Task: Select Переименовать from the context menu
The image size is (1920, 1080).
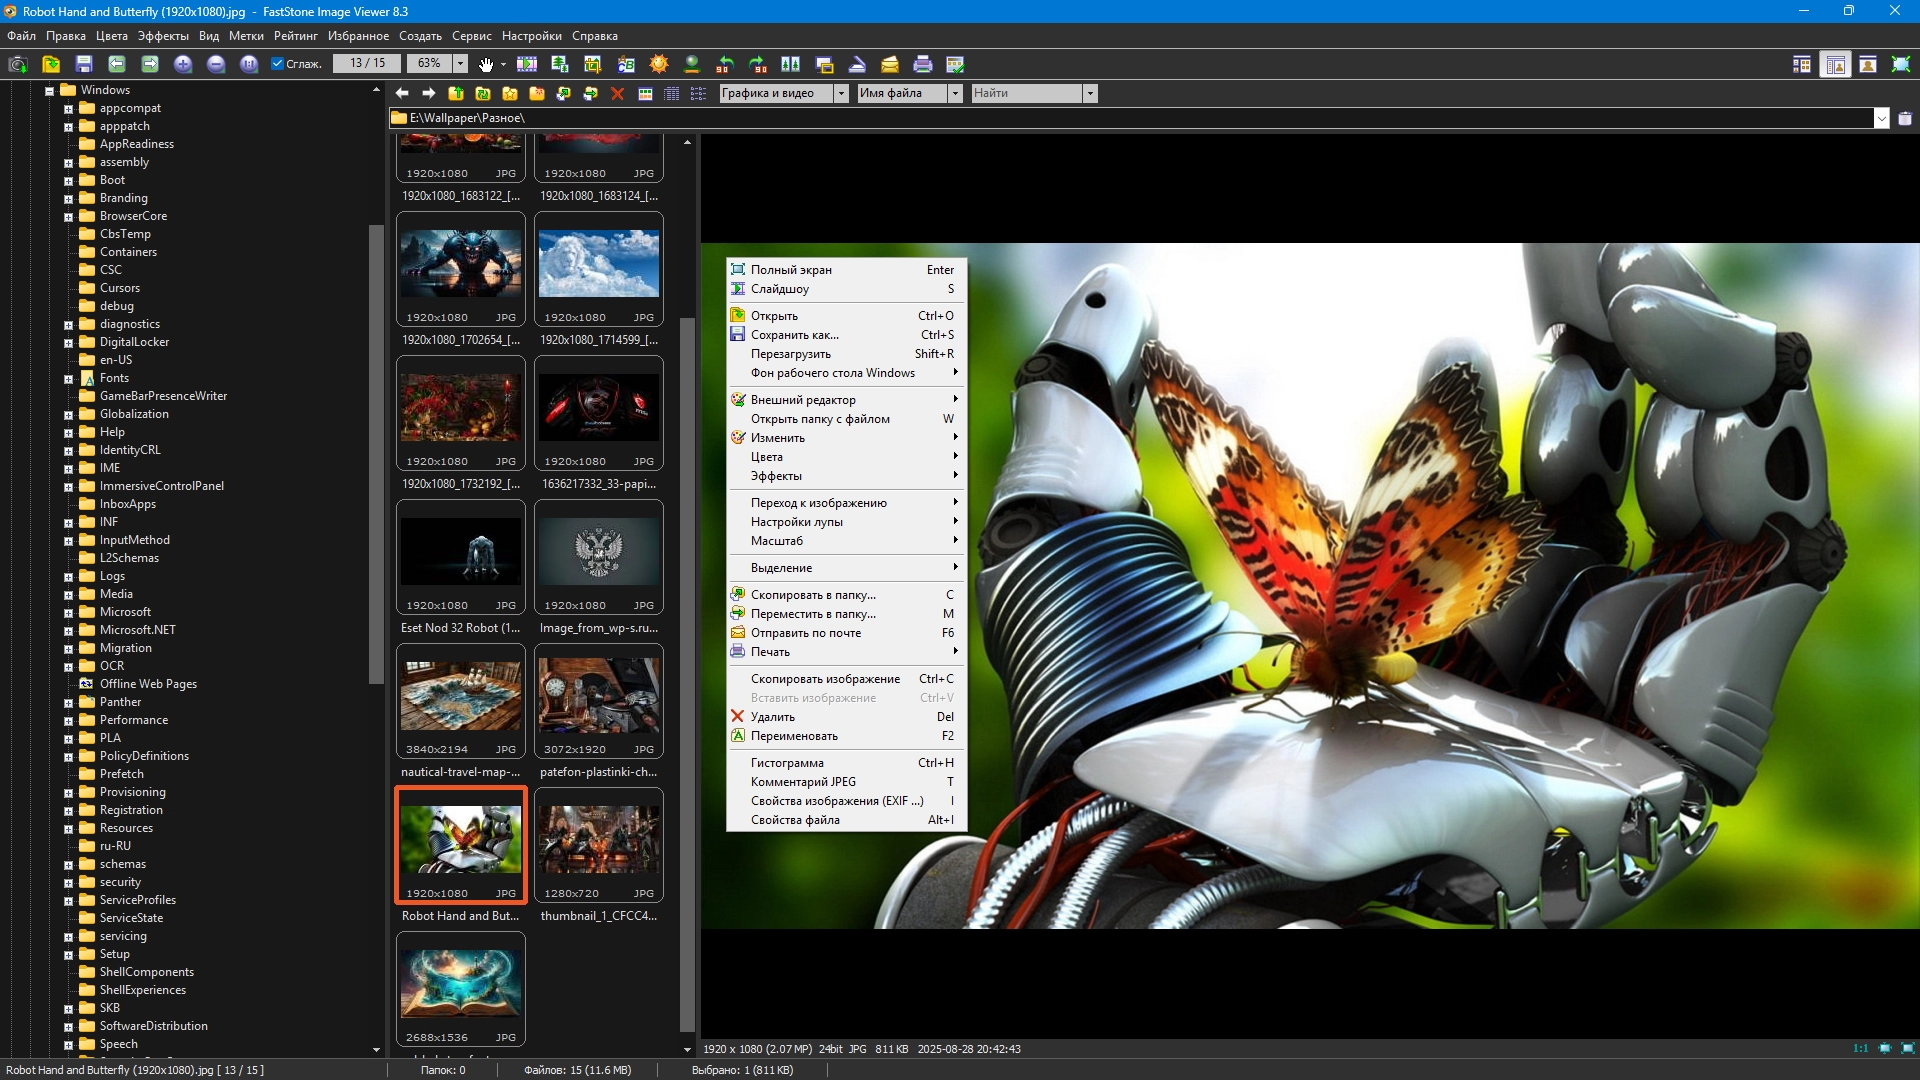Action: tap(794, 736)
